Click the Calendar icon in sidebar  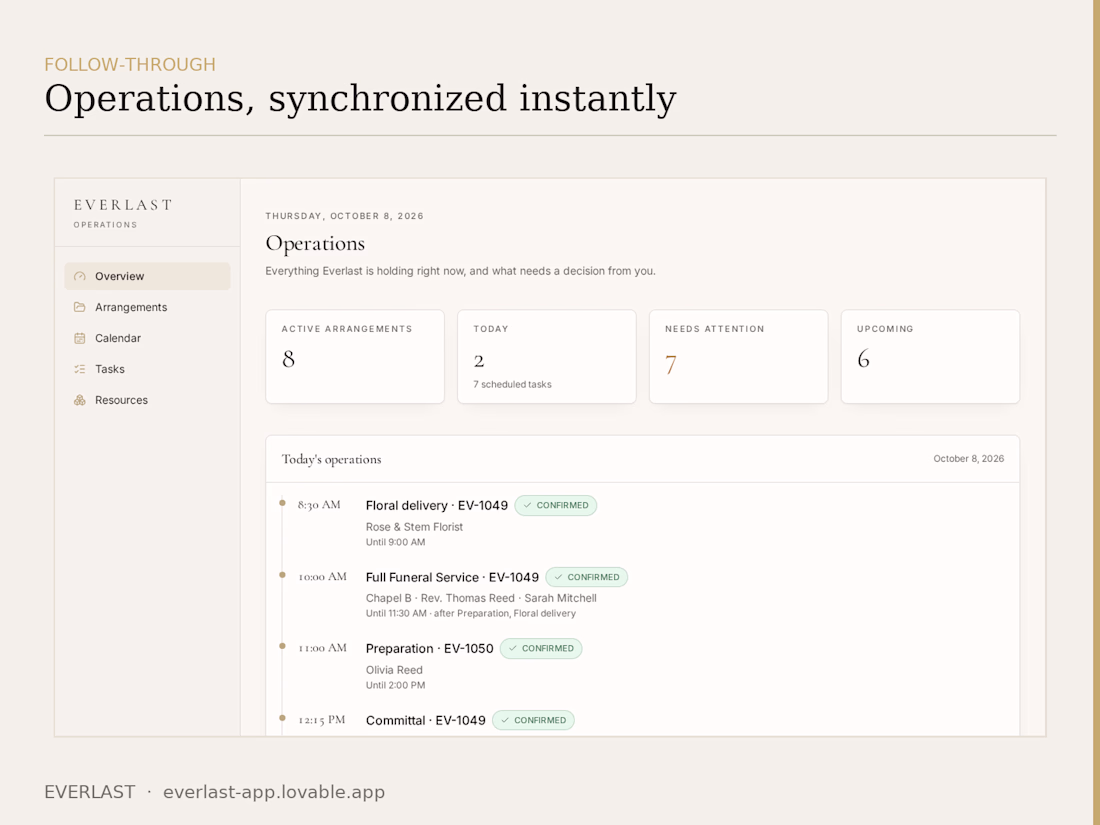tap(80, 338)
